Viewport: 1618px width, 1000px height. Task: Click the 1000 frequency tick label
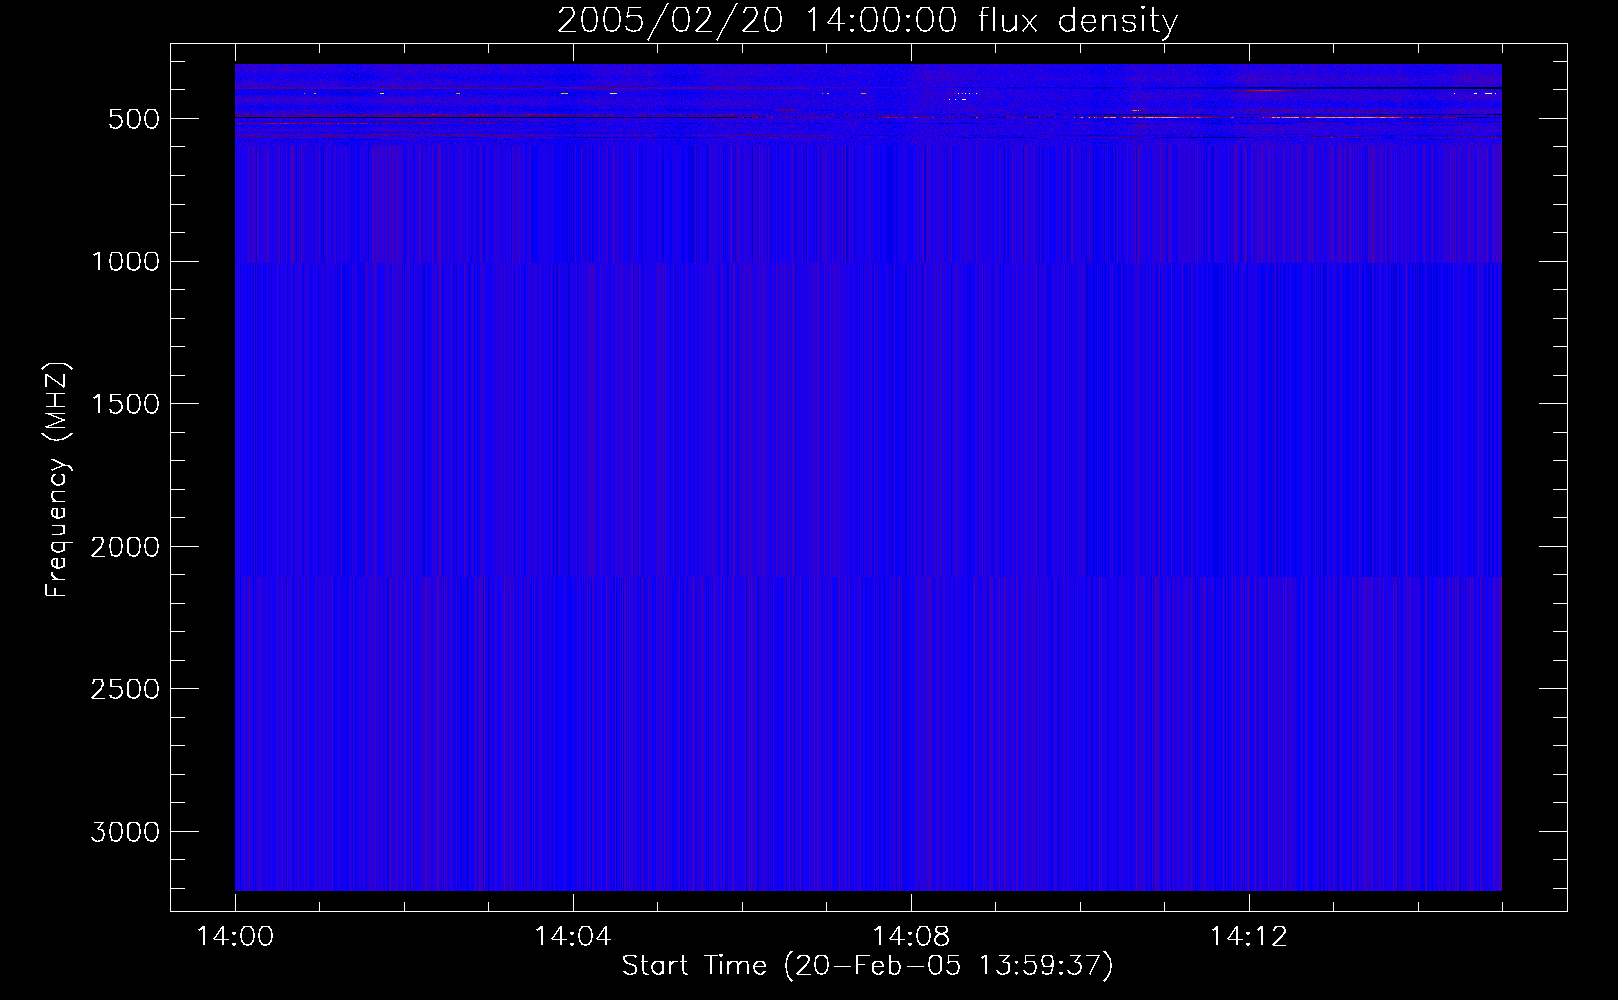(x=125, y=262)
